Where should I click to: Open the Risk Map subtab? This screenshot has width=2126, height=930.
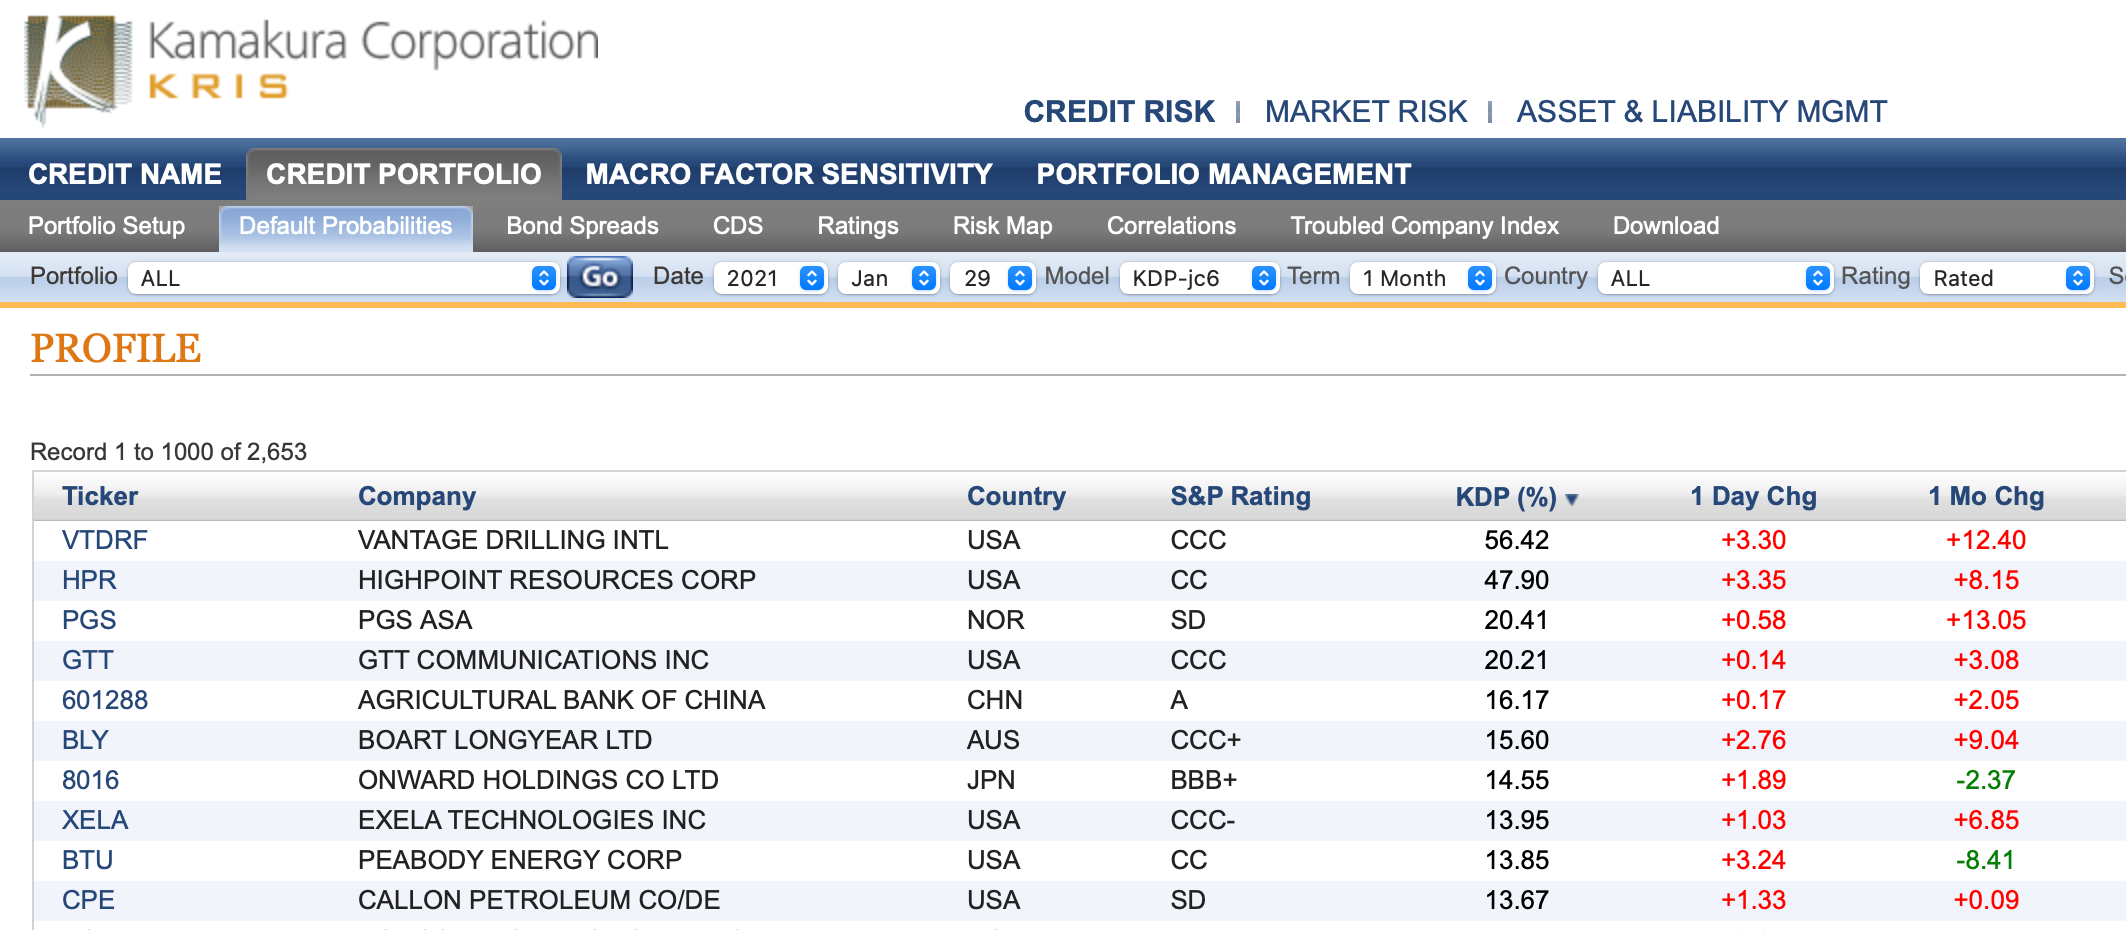pos(1002,226)
